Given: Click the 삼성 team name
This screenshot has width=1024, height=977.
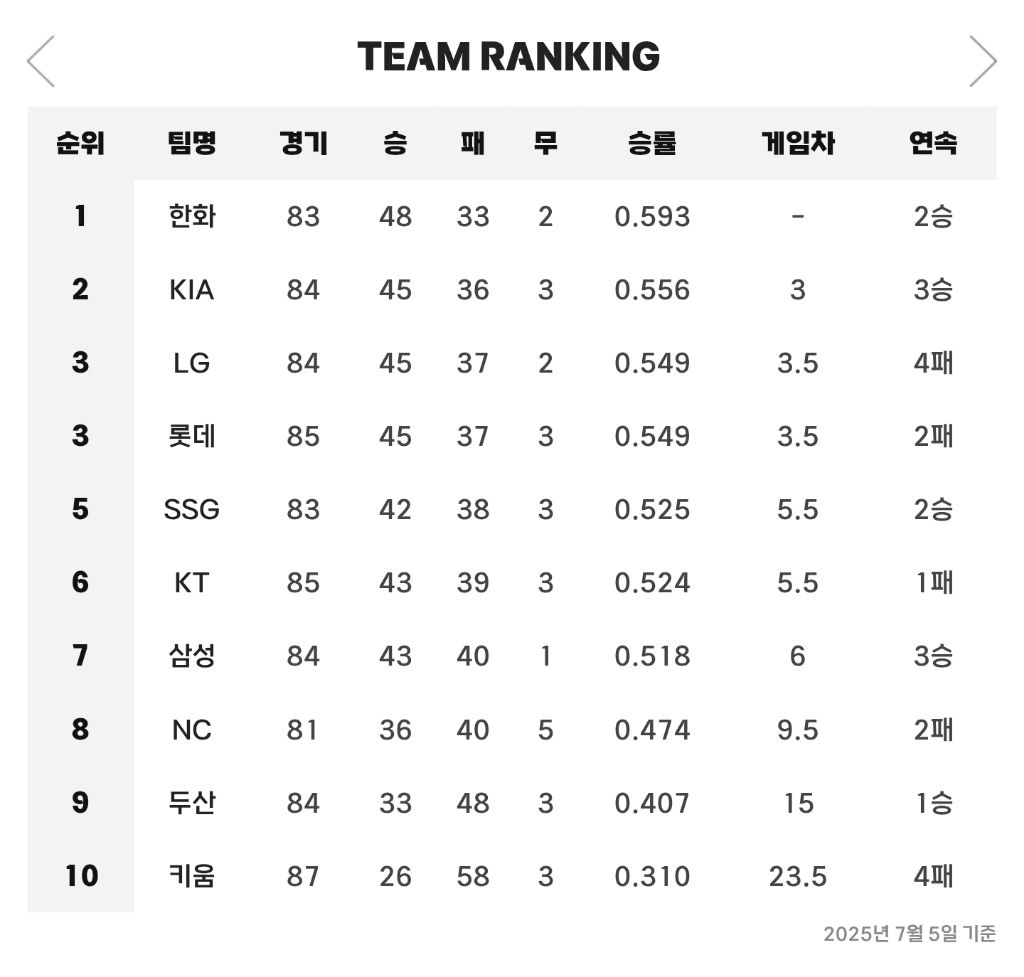Looking at the screenshot, I should 191,655.
